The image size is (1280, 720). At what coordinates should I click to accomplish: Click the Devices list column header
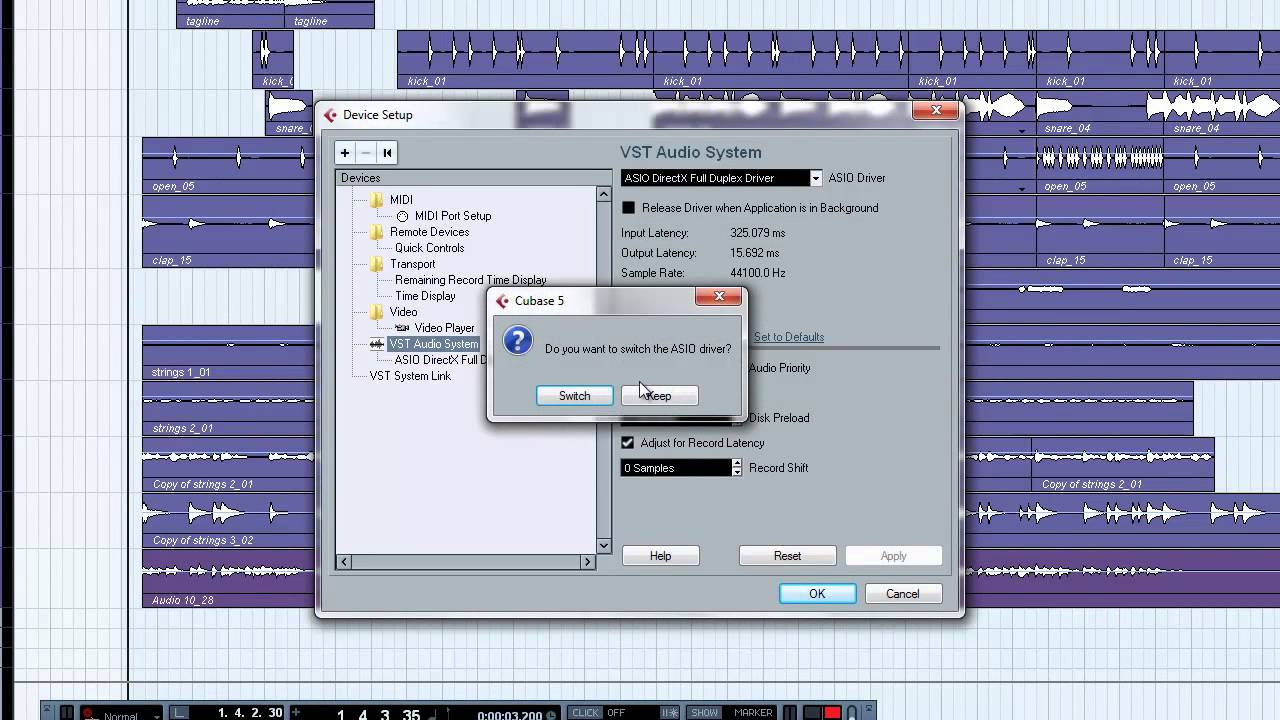pyautogui.click(x=473, y=178)
